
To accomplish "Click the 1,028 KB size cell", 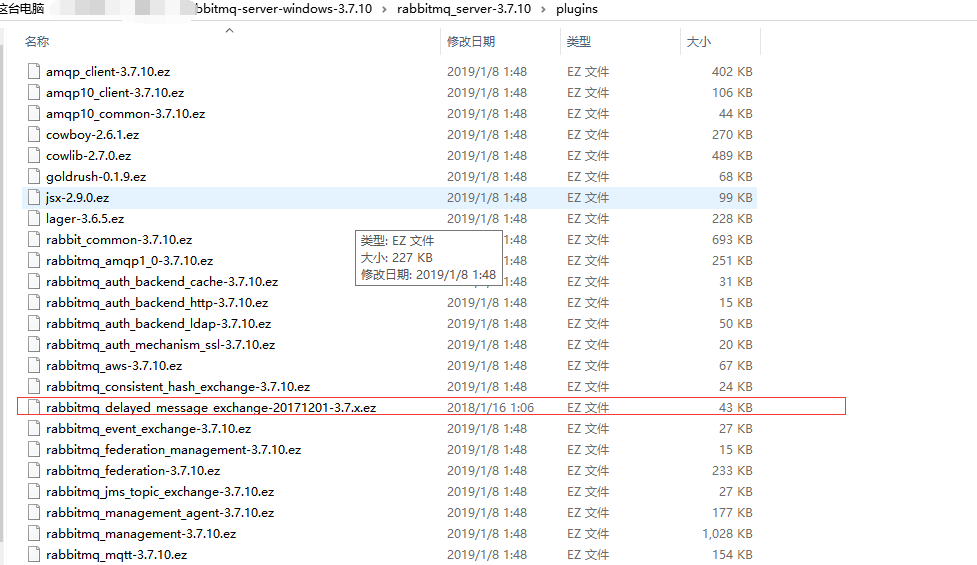I will [727, 534].
